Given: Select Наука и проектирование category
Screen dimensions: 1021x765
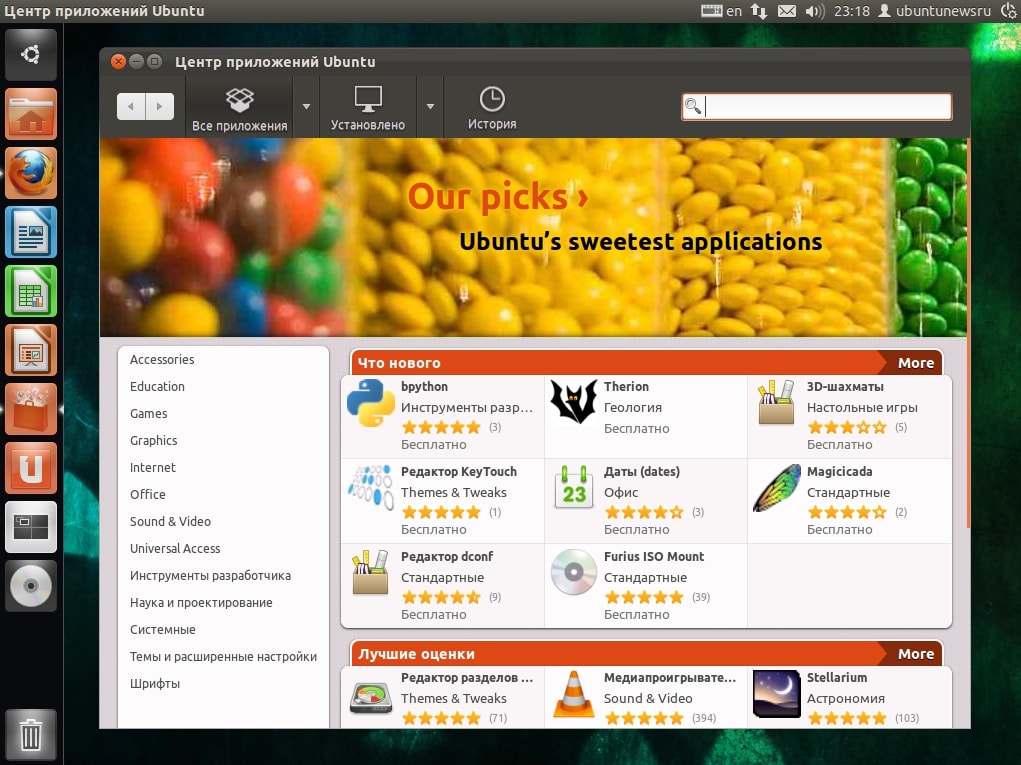Looking at the screenshot, I should click(x=201, y=603).
